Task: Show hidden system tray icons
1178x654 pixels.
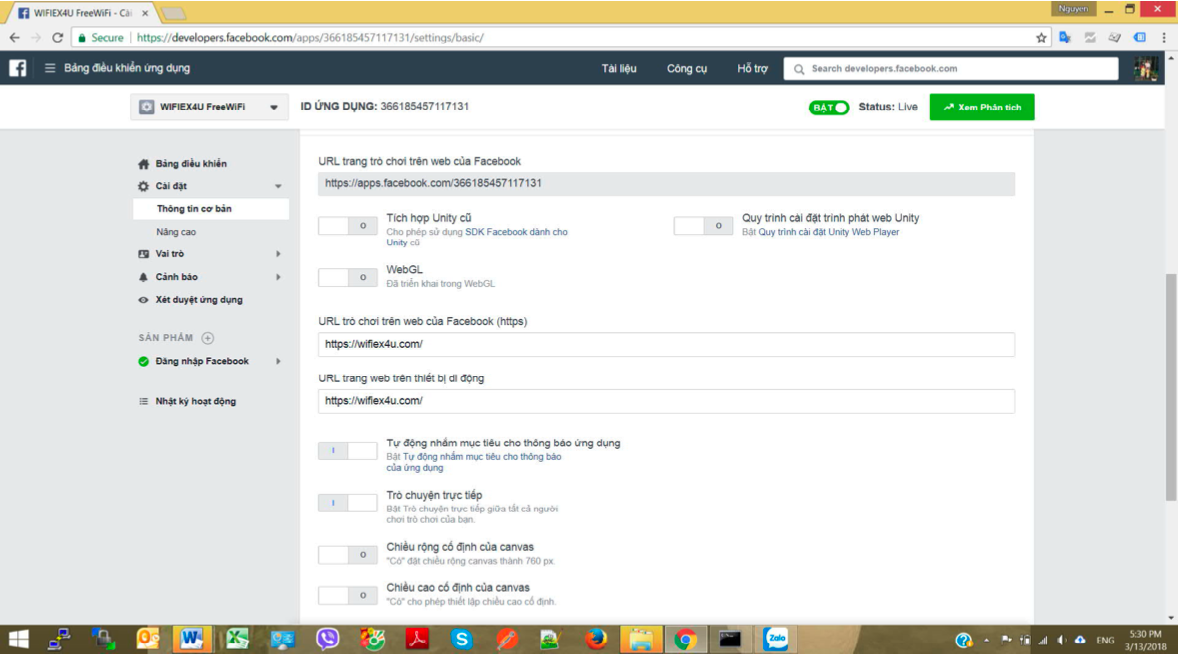Action: coord(986,640)
